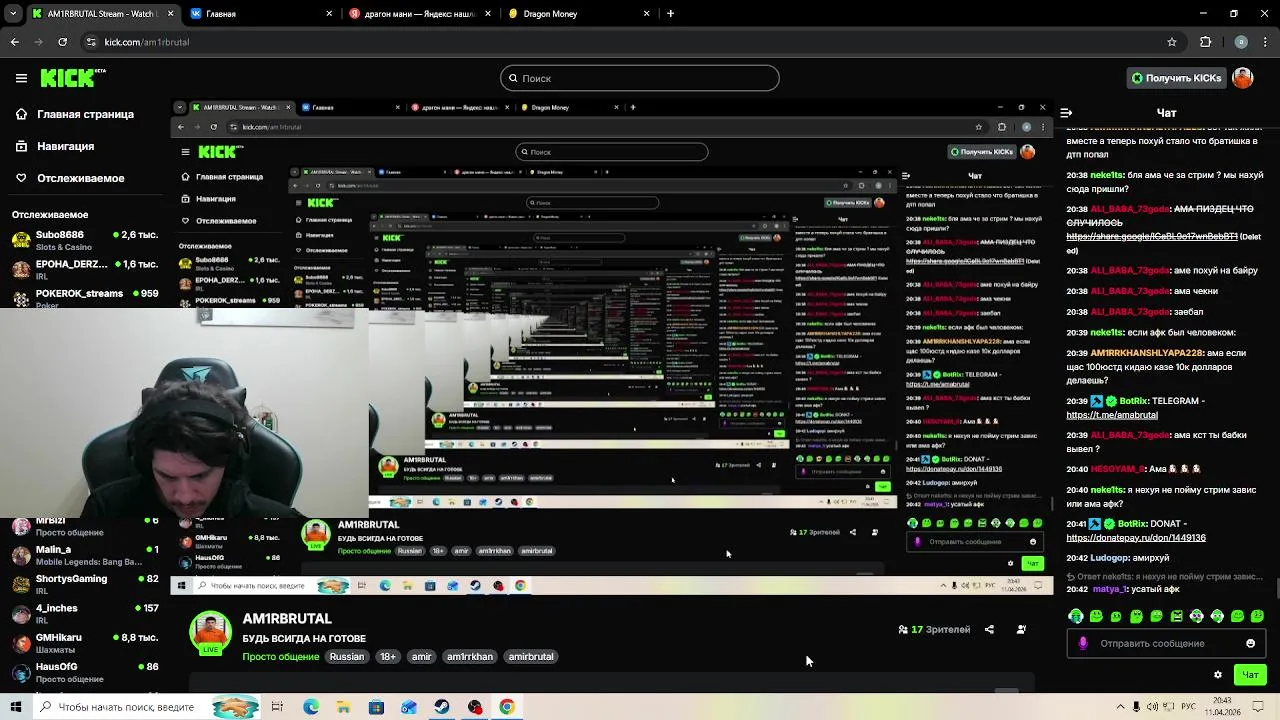Click the purple microphone icon in chat

(1083, 643)
